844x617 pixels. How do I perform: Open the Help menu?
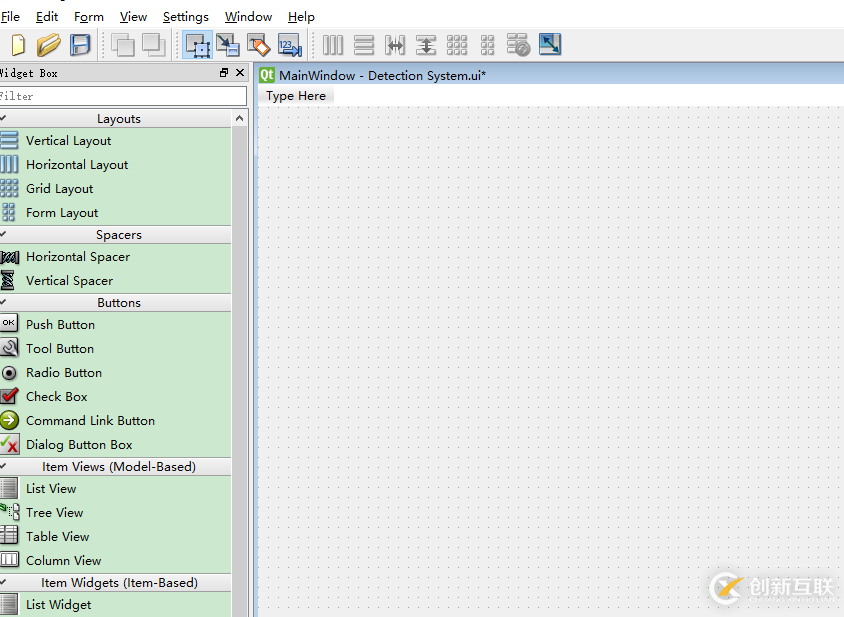301,17
